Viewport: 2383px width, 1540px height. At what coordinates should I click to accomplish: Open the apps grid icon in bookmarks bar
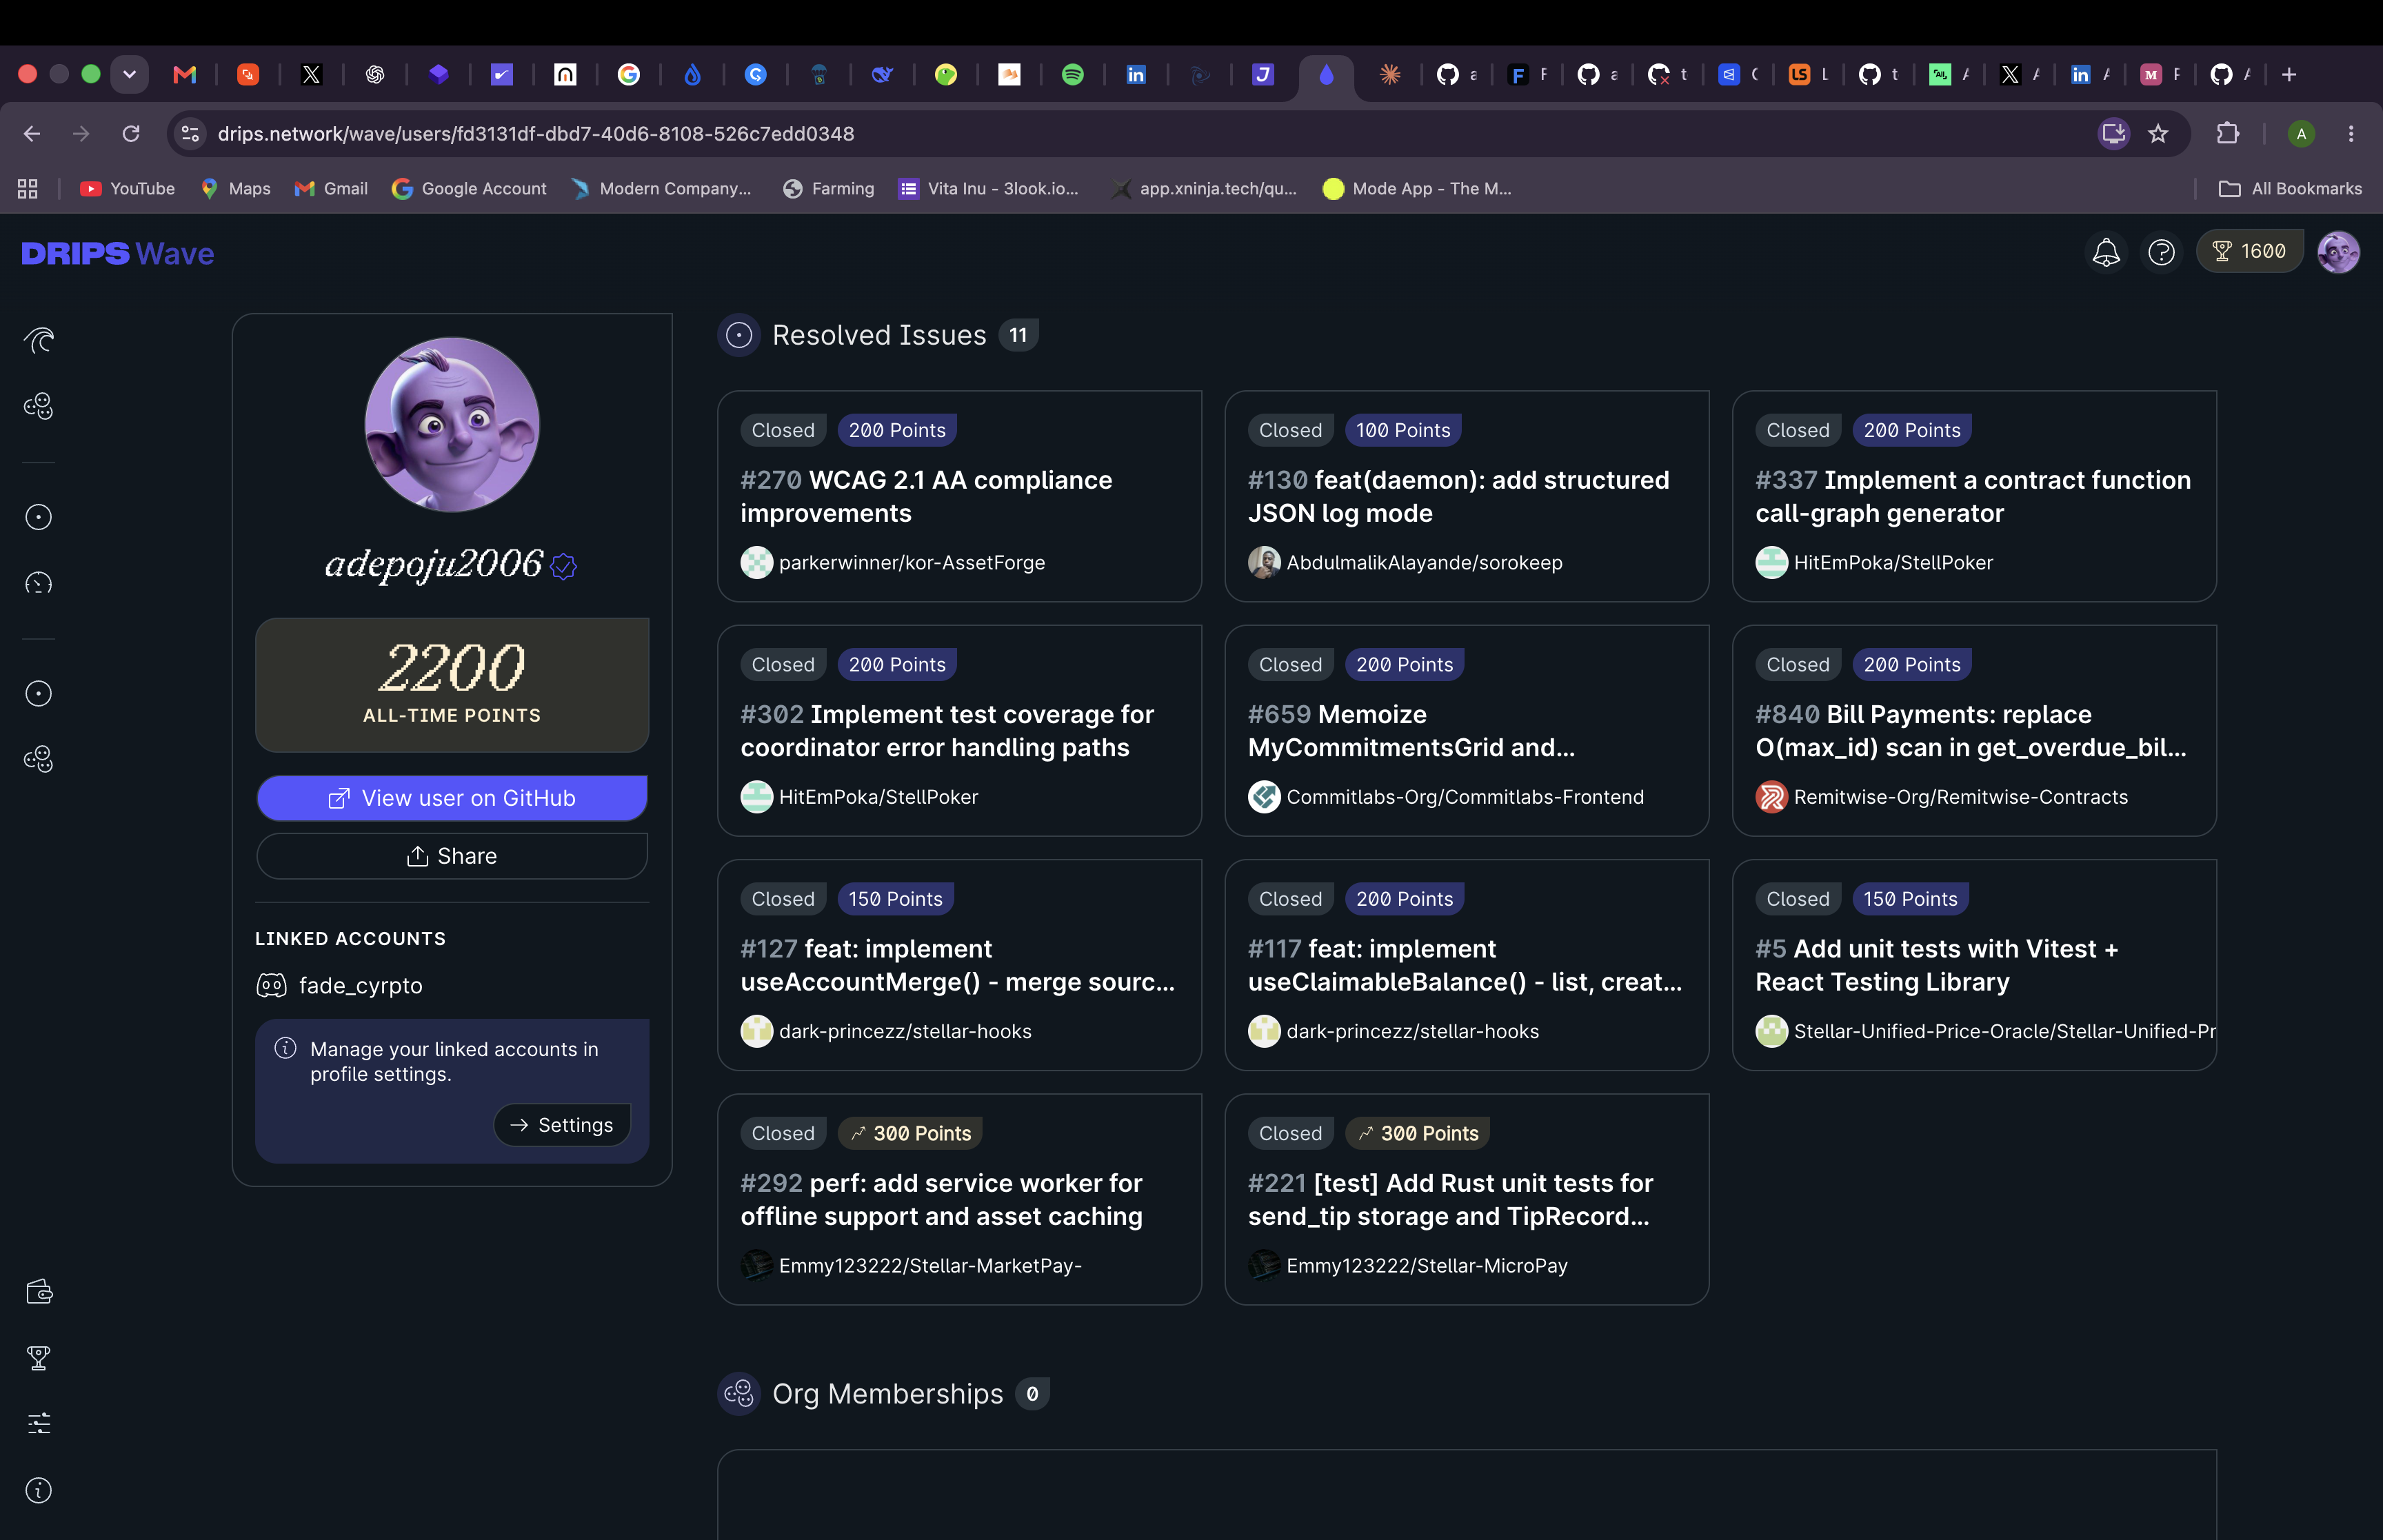click(28, 188)
